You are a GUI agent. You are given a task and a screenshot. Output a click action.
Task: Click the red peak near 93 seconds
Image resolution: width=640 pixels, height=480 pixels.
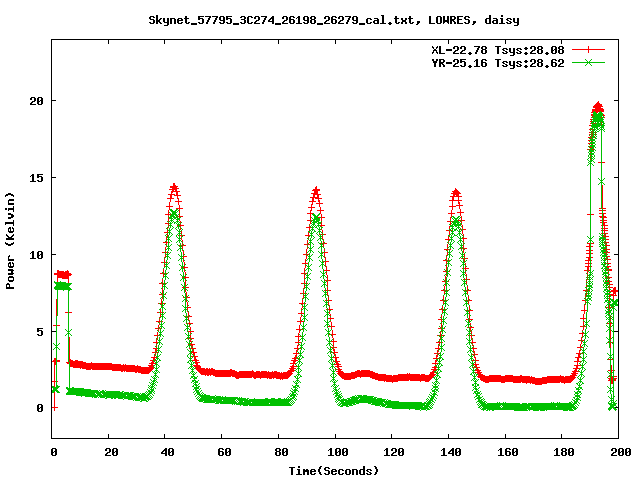tap(316, 191)
